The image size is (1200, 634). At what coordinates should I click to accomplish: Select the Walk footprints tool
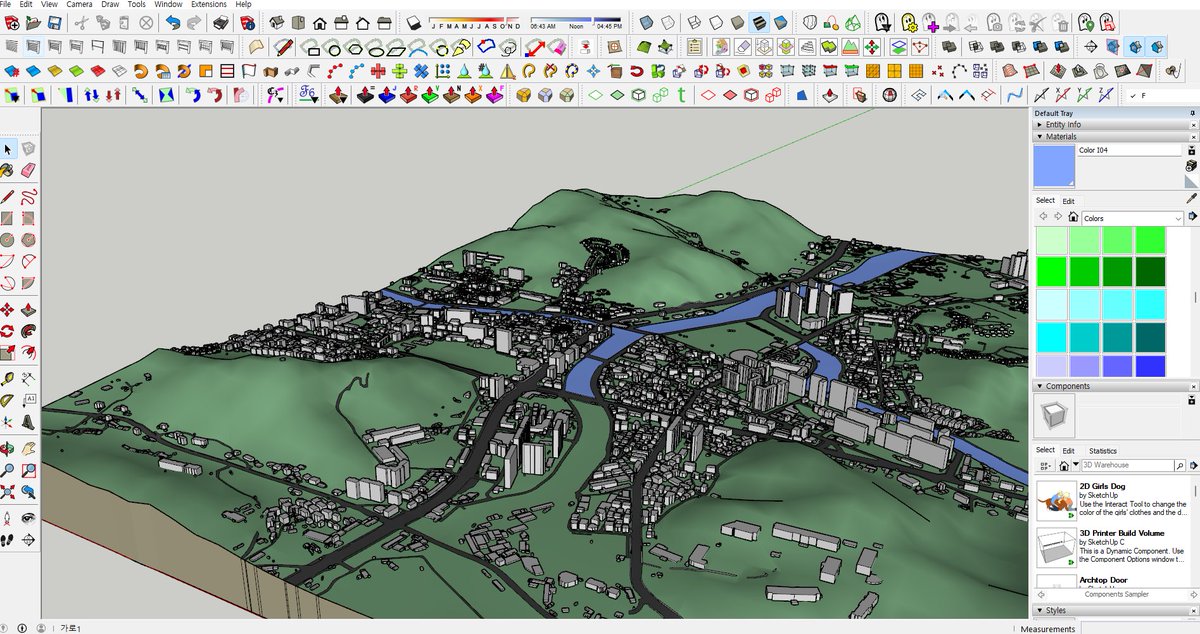[8, 540]
